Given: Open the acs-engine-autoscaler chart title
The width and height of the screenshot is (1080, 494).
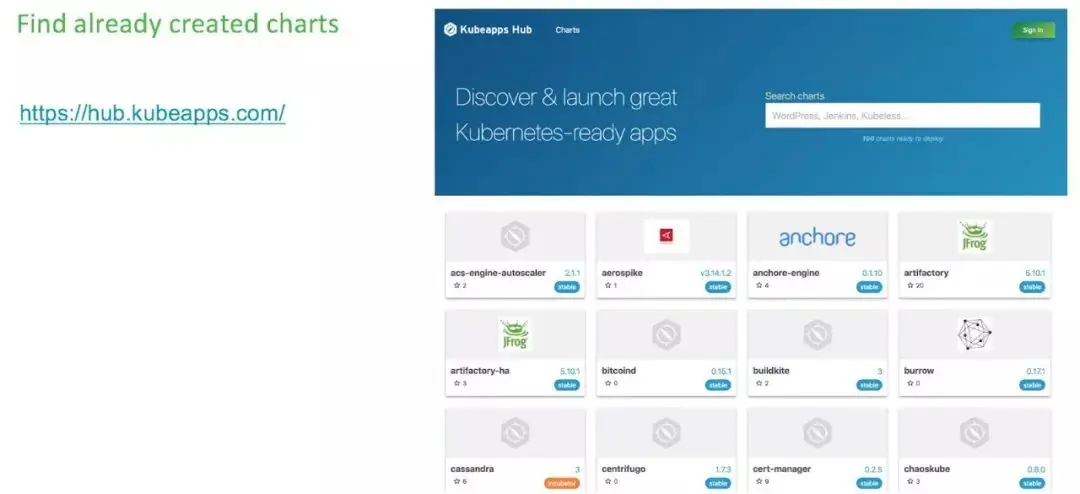Looking at the screenshot, I should [498, 273].
